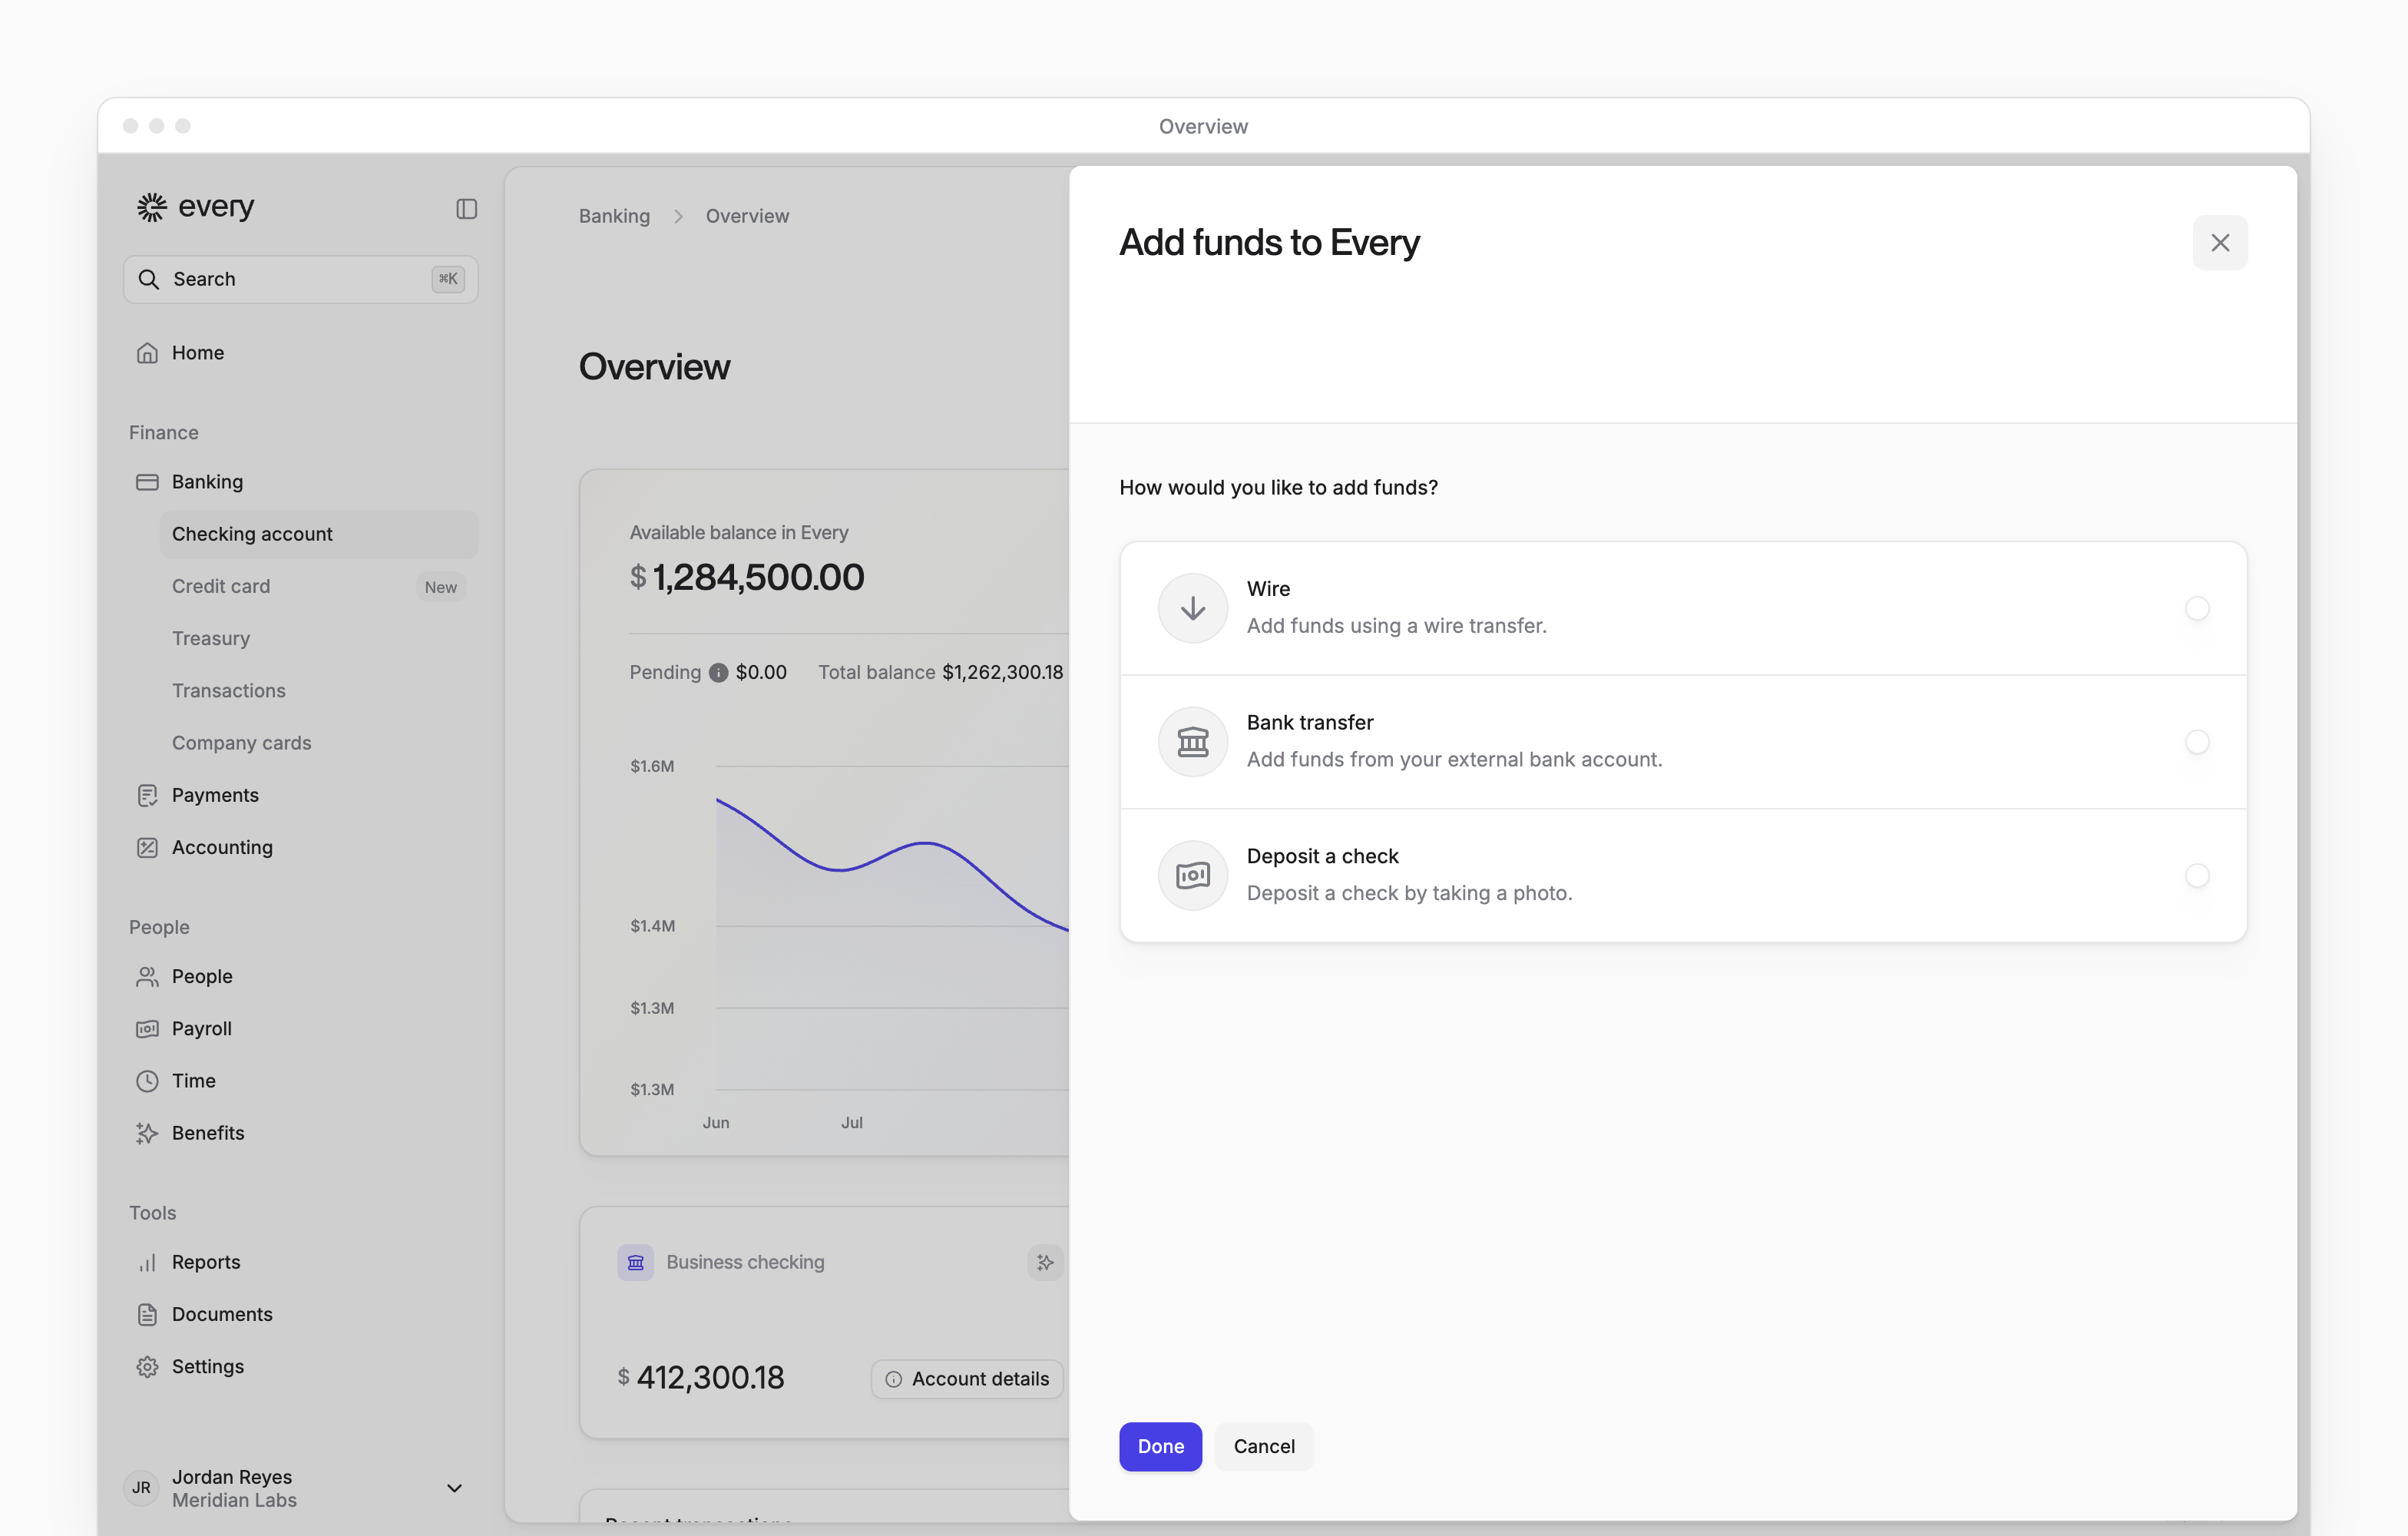Click the Total balance $1,262,300.18 value
This screenshot has height=1536, width=2408.
pos(1002,673)
